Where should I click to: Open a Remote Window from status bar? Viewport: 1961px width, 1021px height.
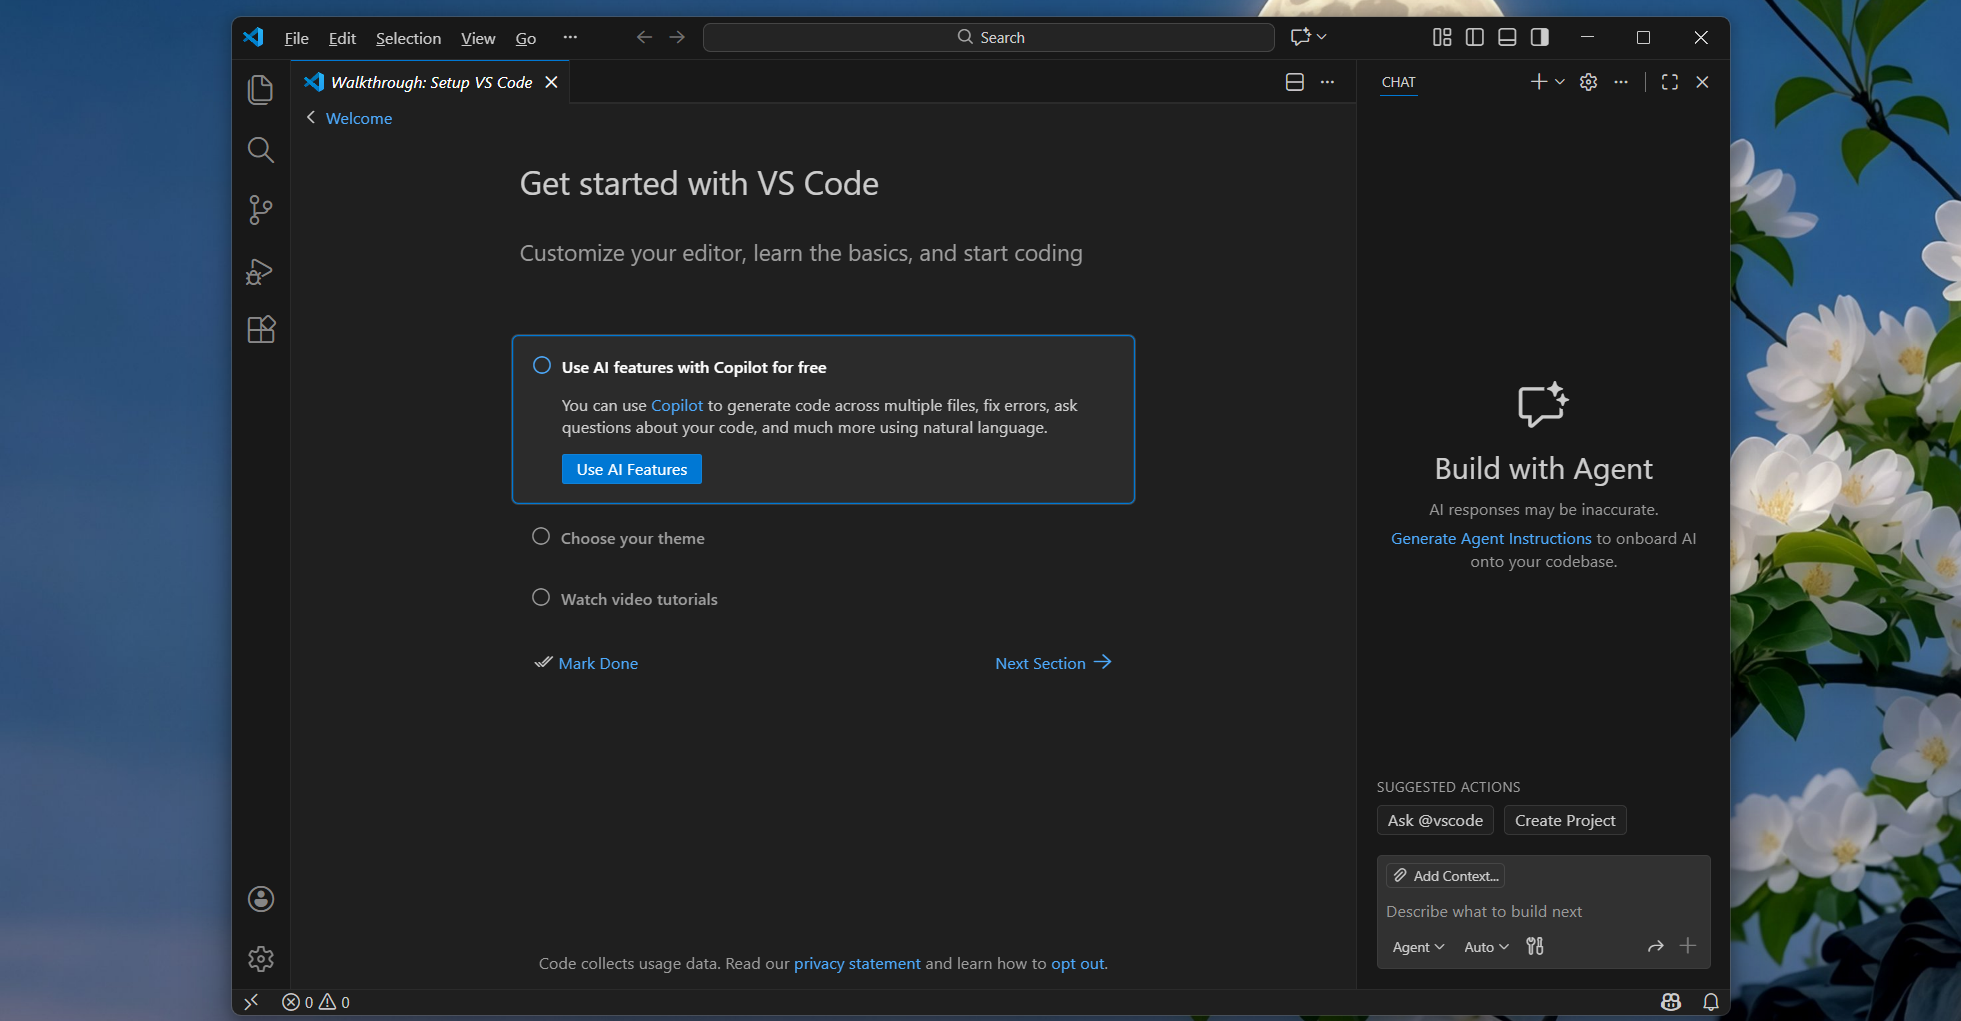point(251,1001)
